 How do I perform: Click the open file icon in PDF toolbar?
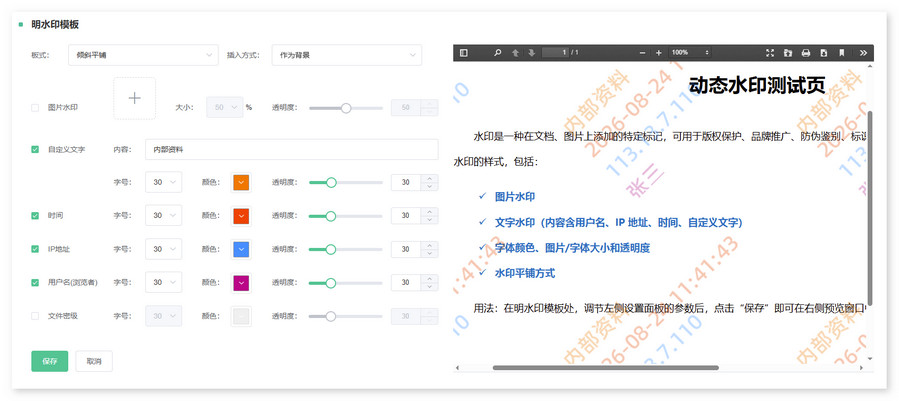[788, 53]
